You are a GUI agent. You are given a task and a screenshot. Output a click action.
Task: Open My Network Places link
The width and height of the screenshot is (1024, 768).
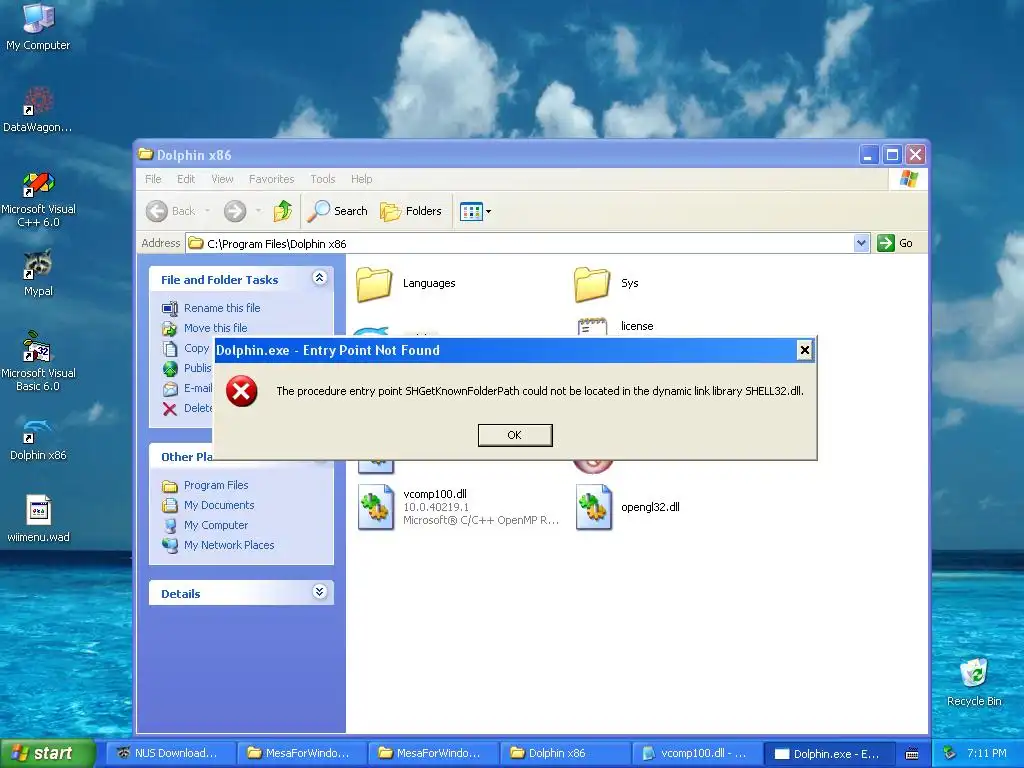[229, 545]
